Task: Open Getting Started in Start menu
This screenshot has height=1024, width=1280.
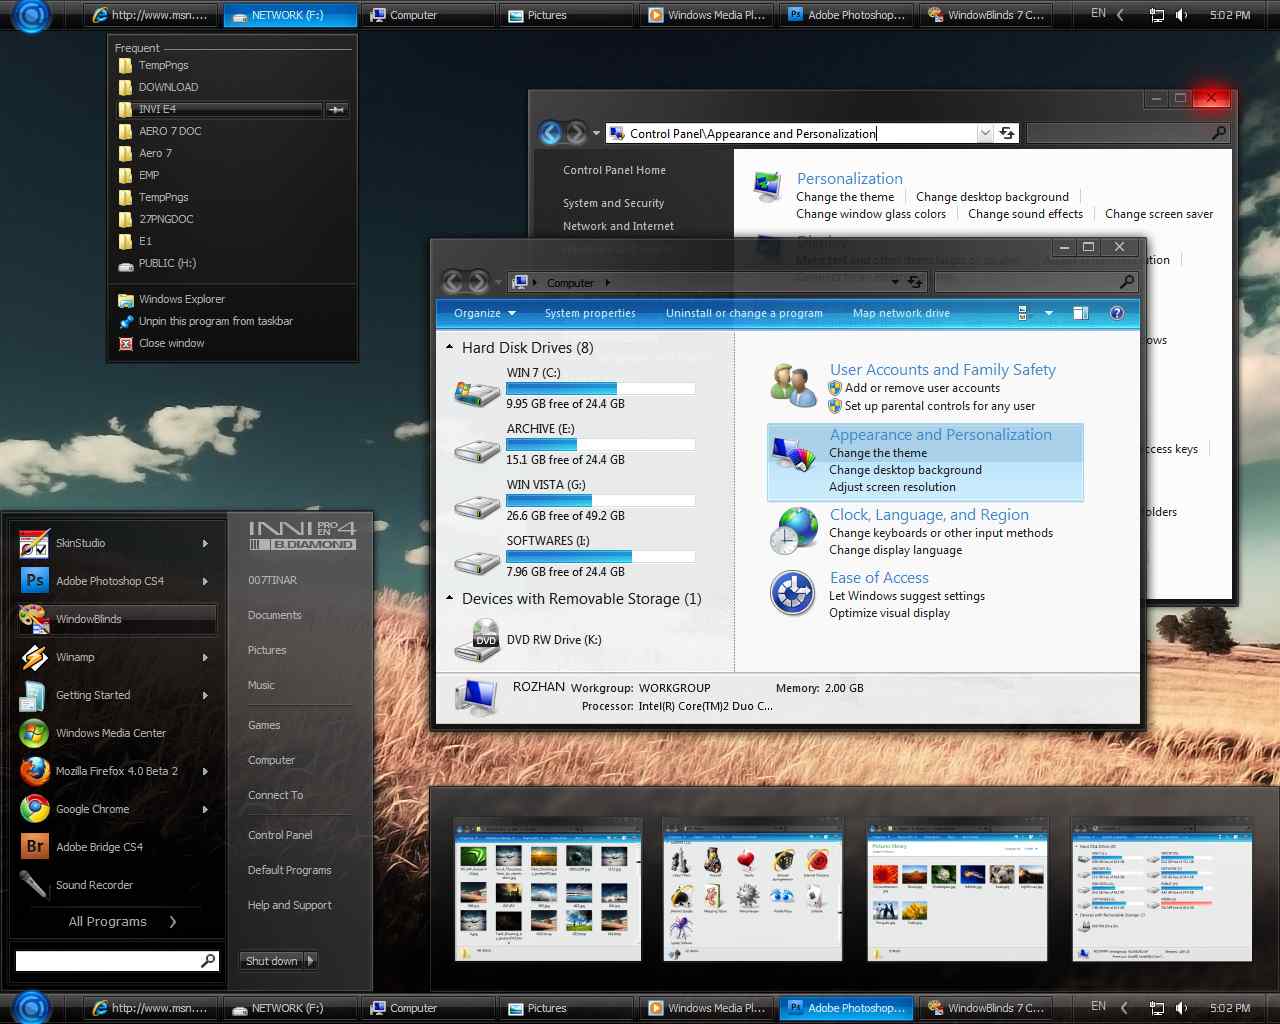Action: point(93,695)
